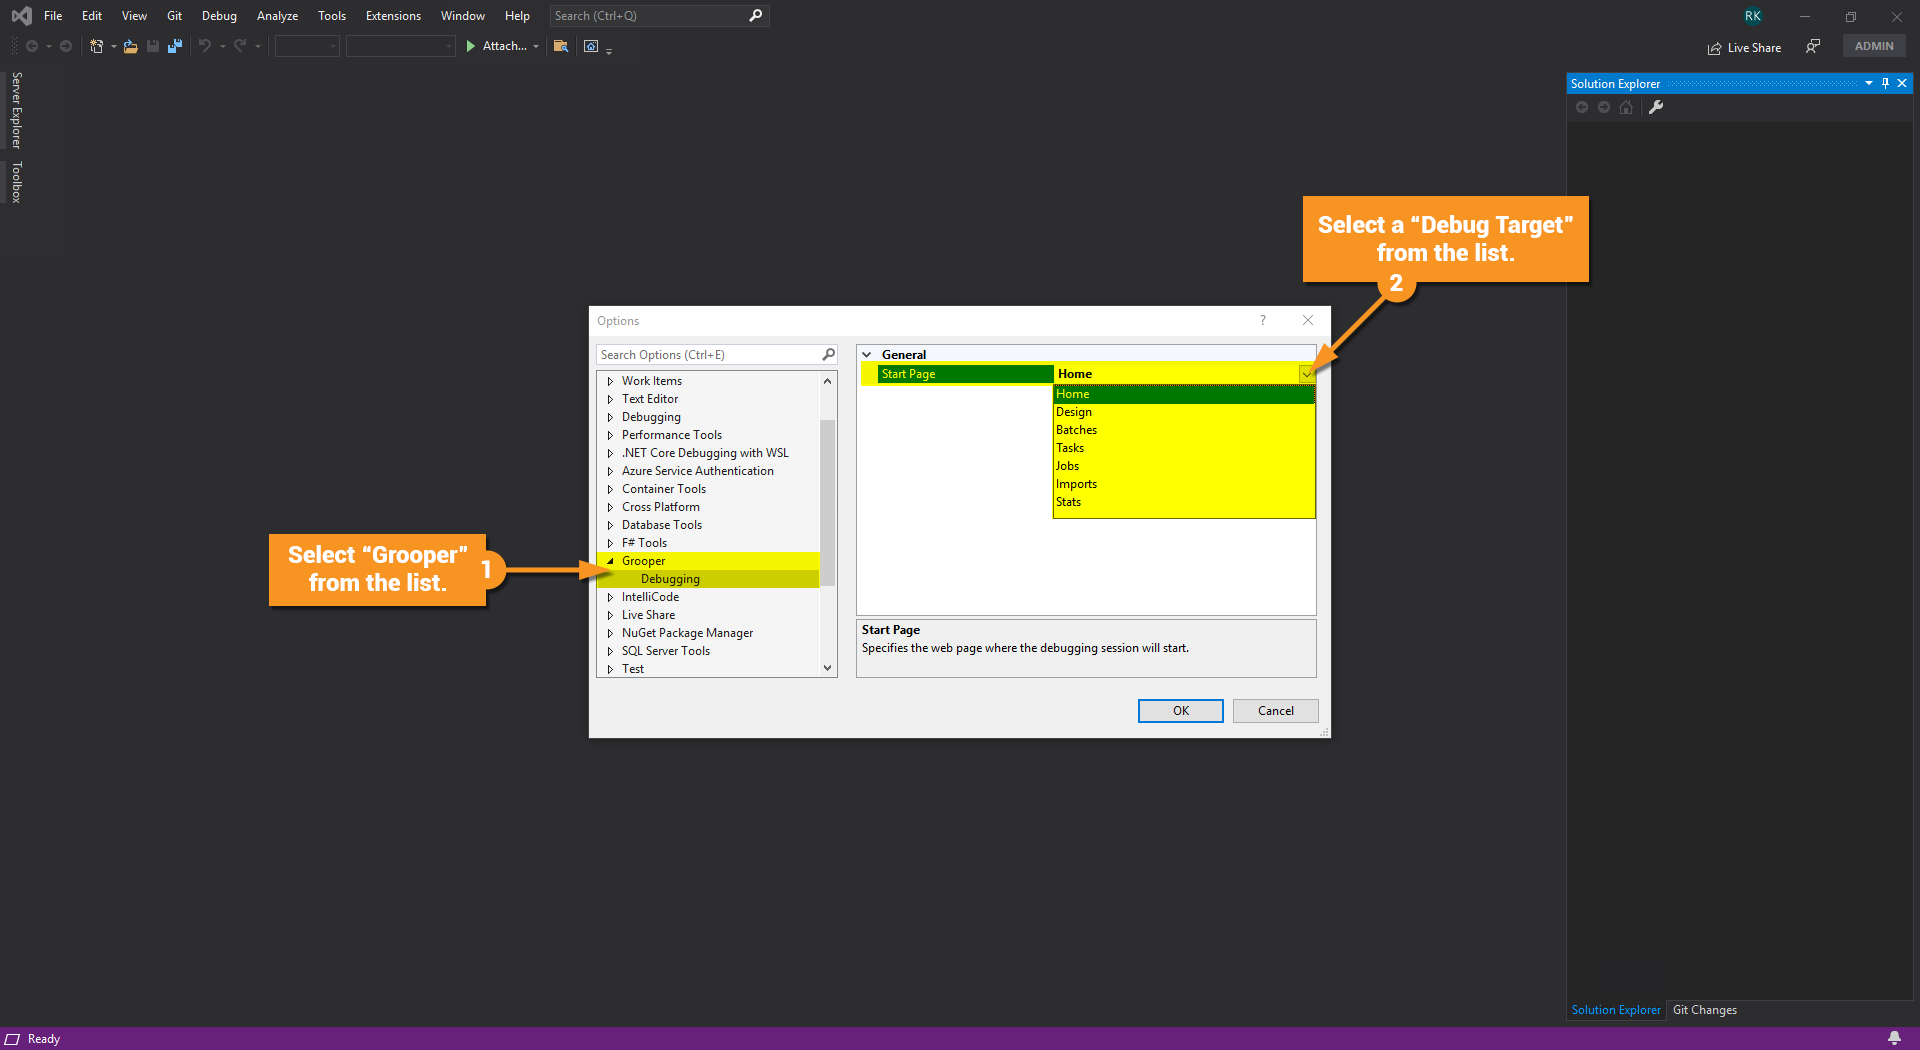Click the Save toolbar icon
This screenshot has width=1920, height=1050.
point(153,46)
